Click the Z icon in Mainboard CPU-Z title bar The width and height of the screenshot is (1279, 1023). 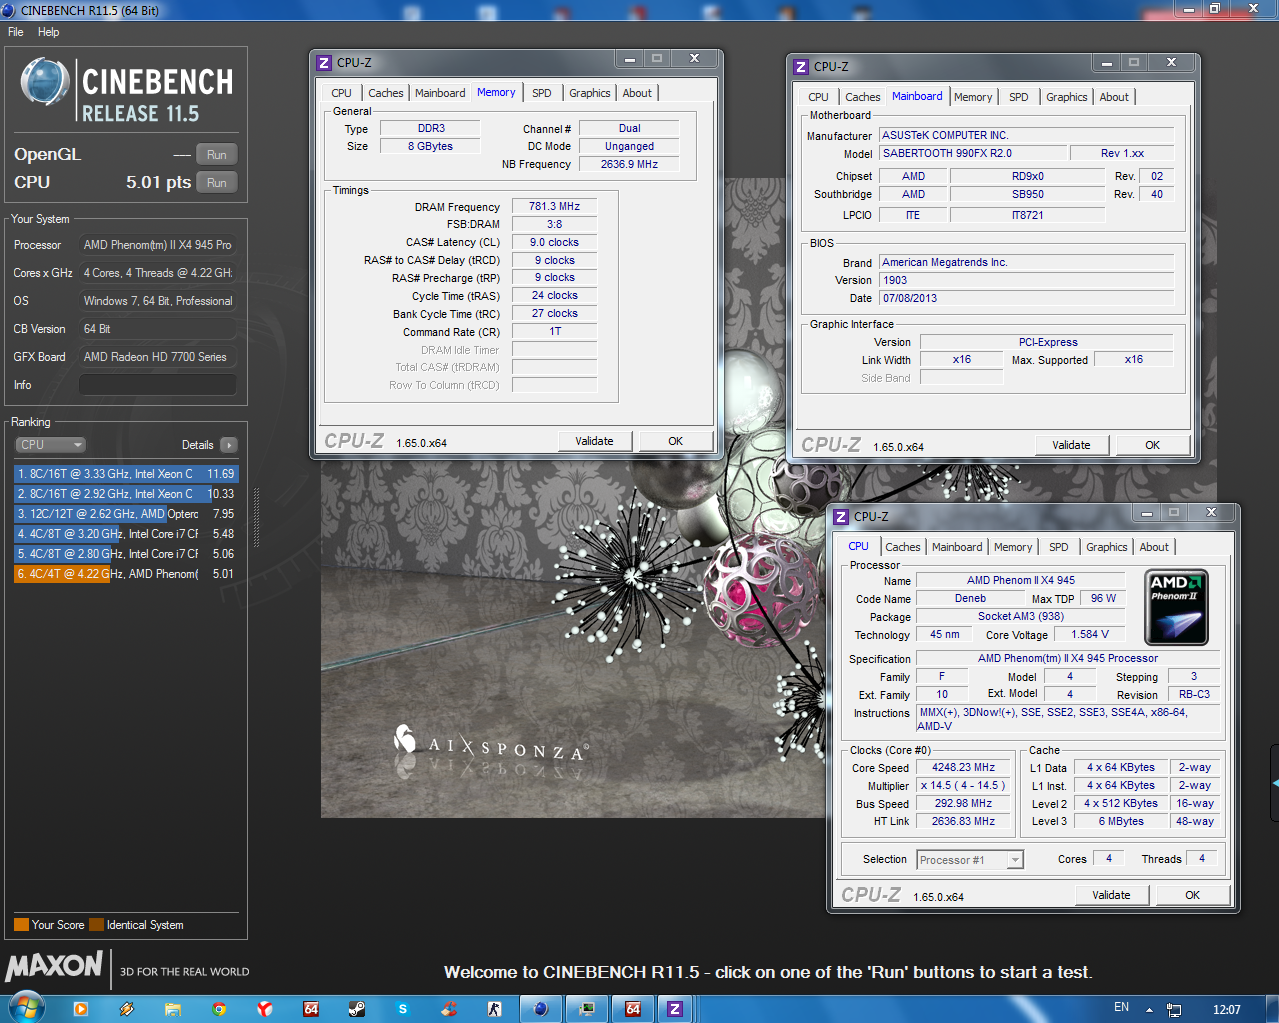(x=801, y=67)
